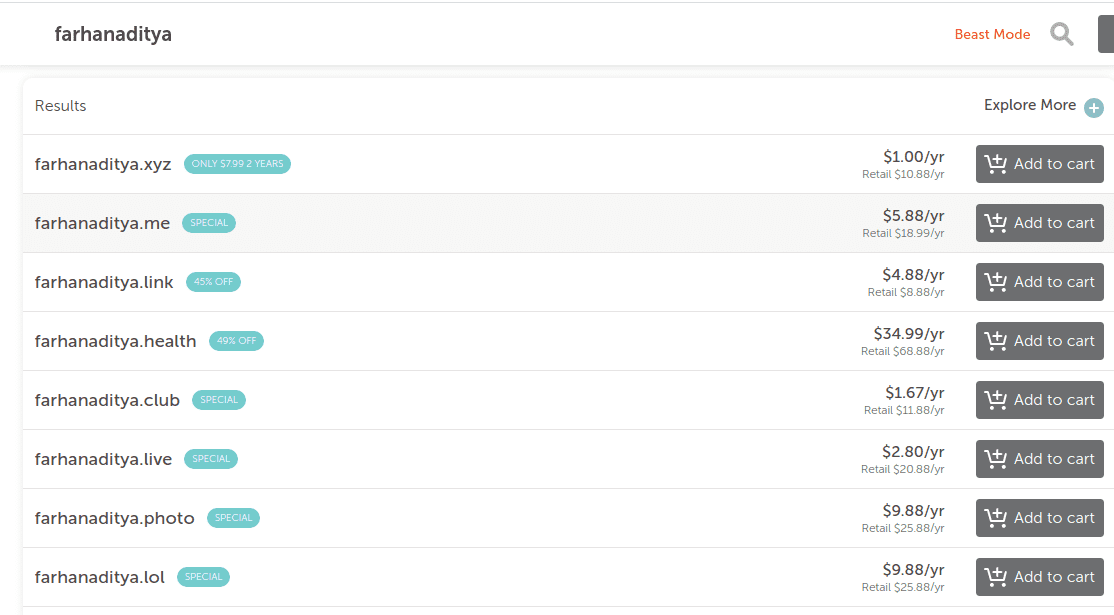Click the search magnifier icon
The image size is (1114, 615).
click(1061, 35)
